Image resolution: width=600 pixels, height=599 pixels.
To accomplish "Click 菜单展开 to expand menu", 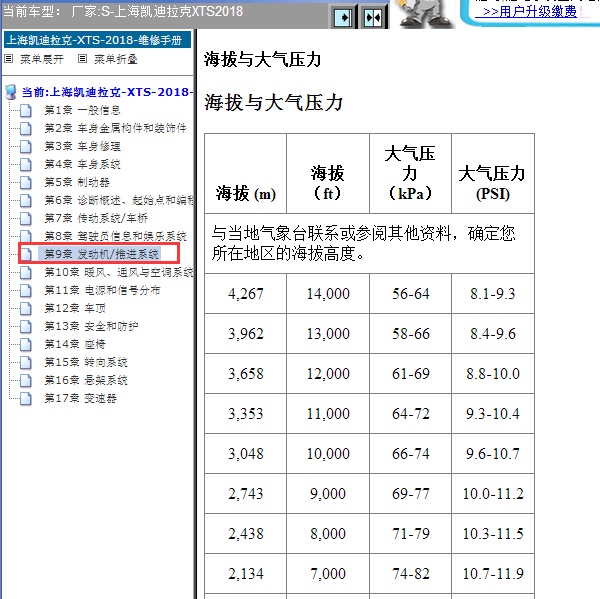I will 42,59.
